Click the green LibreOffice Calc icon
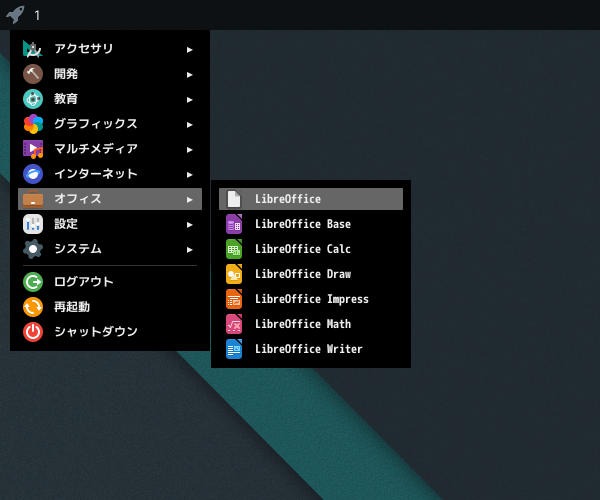 pos(234,249)
